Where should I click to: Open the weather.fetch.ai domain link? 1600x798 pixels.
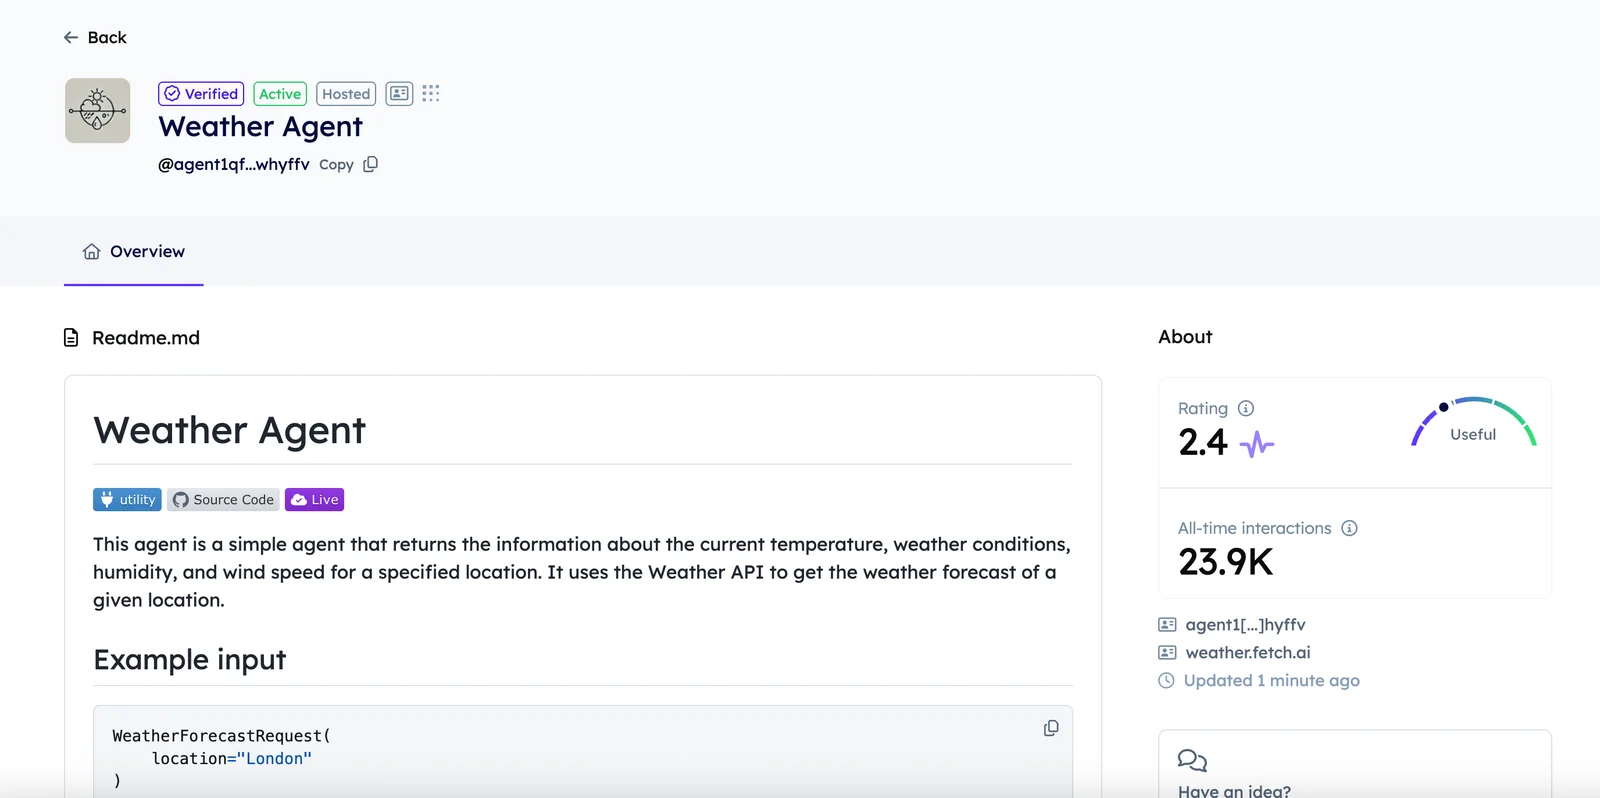1247,653
